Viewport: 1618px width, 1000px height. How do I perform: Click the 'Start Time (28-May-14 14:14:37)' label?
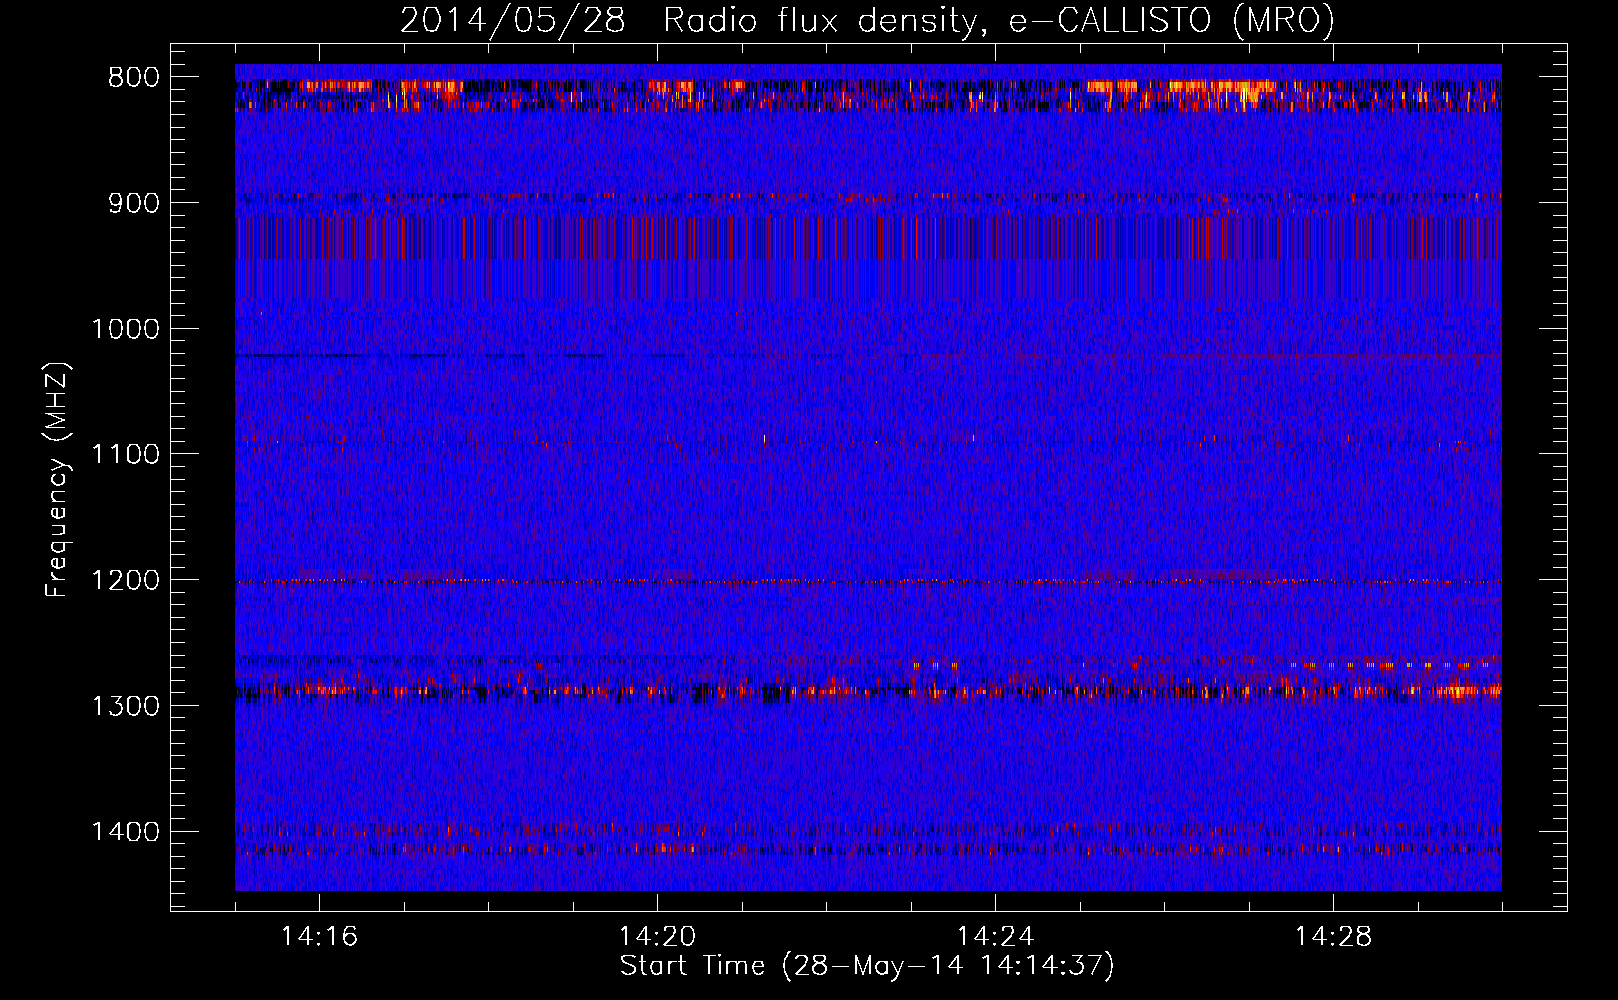tap(867, 966)
